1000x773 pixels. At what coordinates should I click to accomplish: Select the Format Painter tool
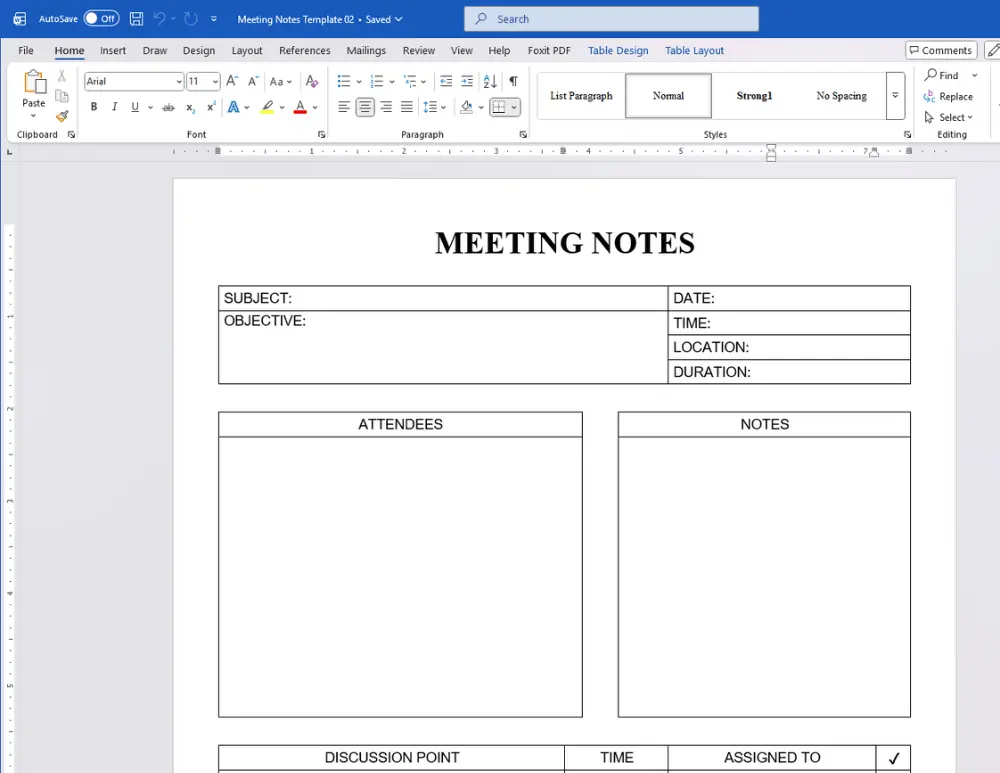(61, 116)
